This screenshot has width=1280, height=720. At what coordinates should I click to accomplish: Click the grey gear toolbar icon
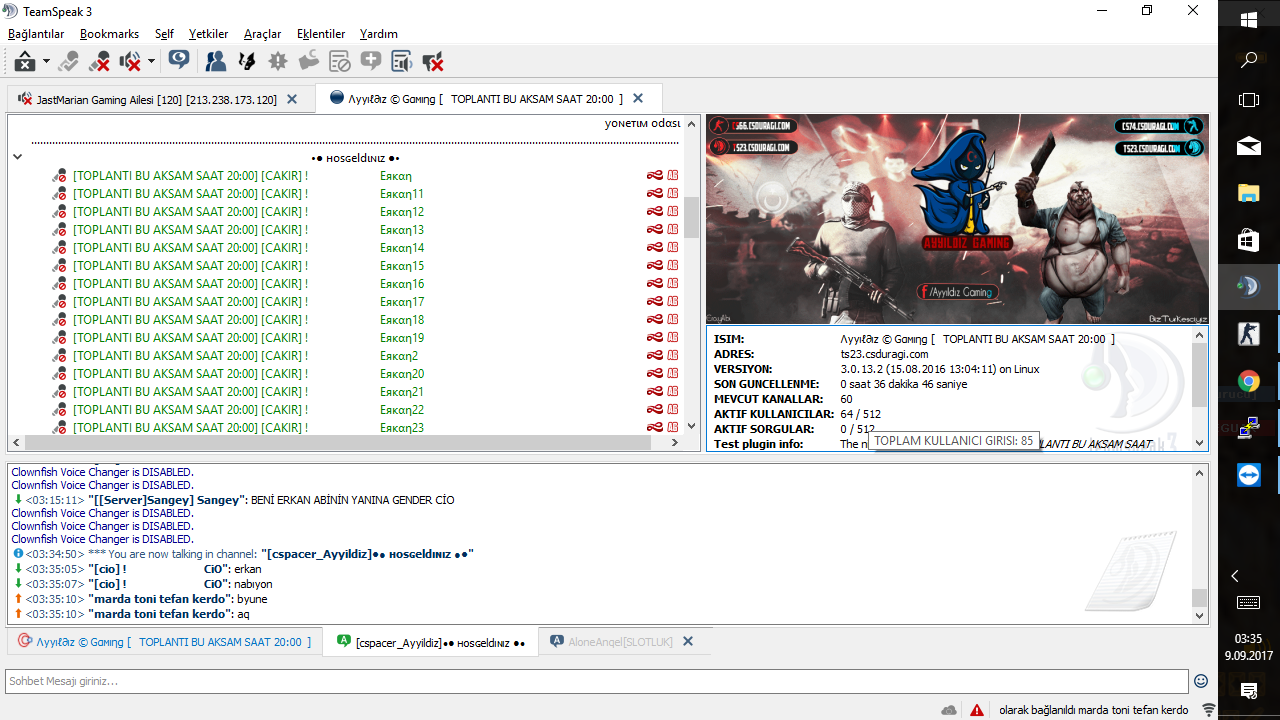[x=277, y=62]
